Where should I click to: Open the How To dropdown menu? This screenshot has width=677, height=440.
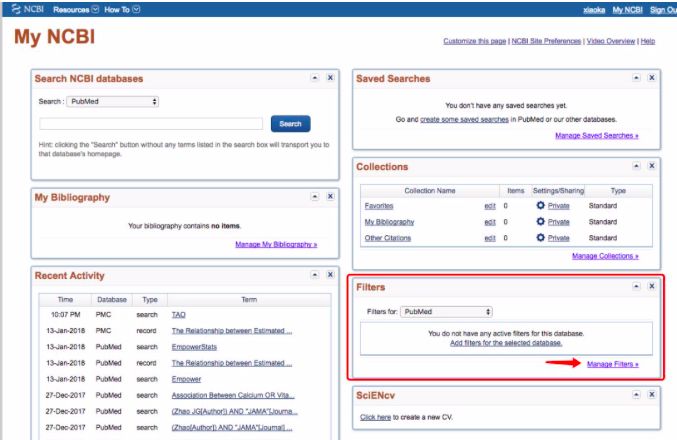pyautogui.click(x=122, y=9)
